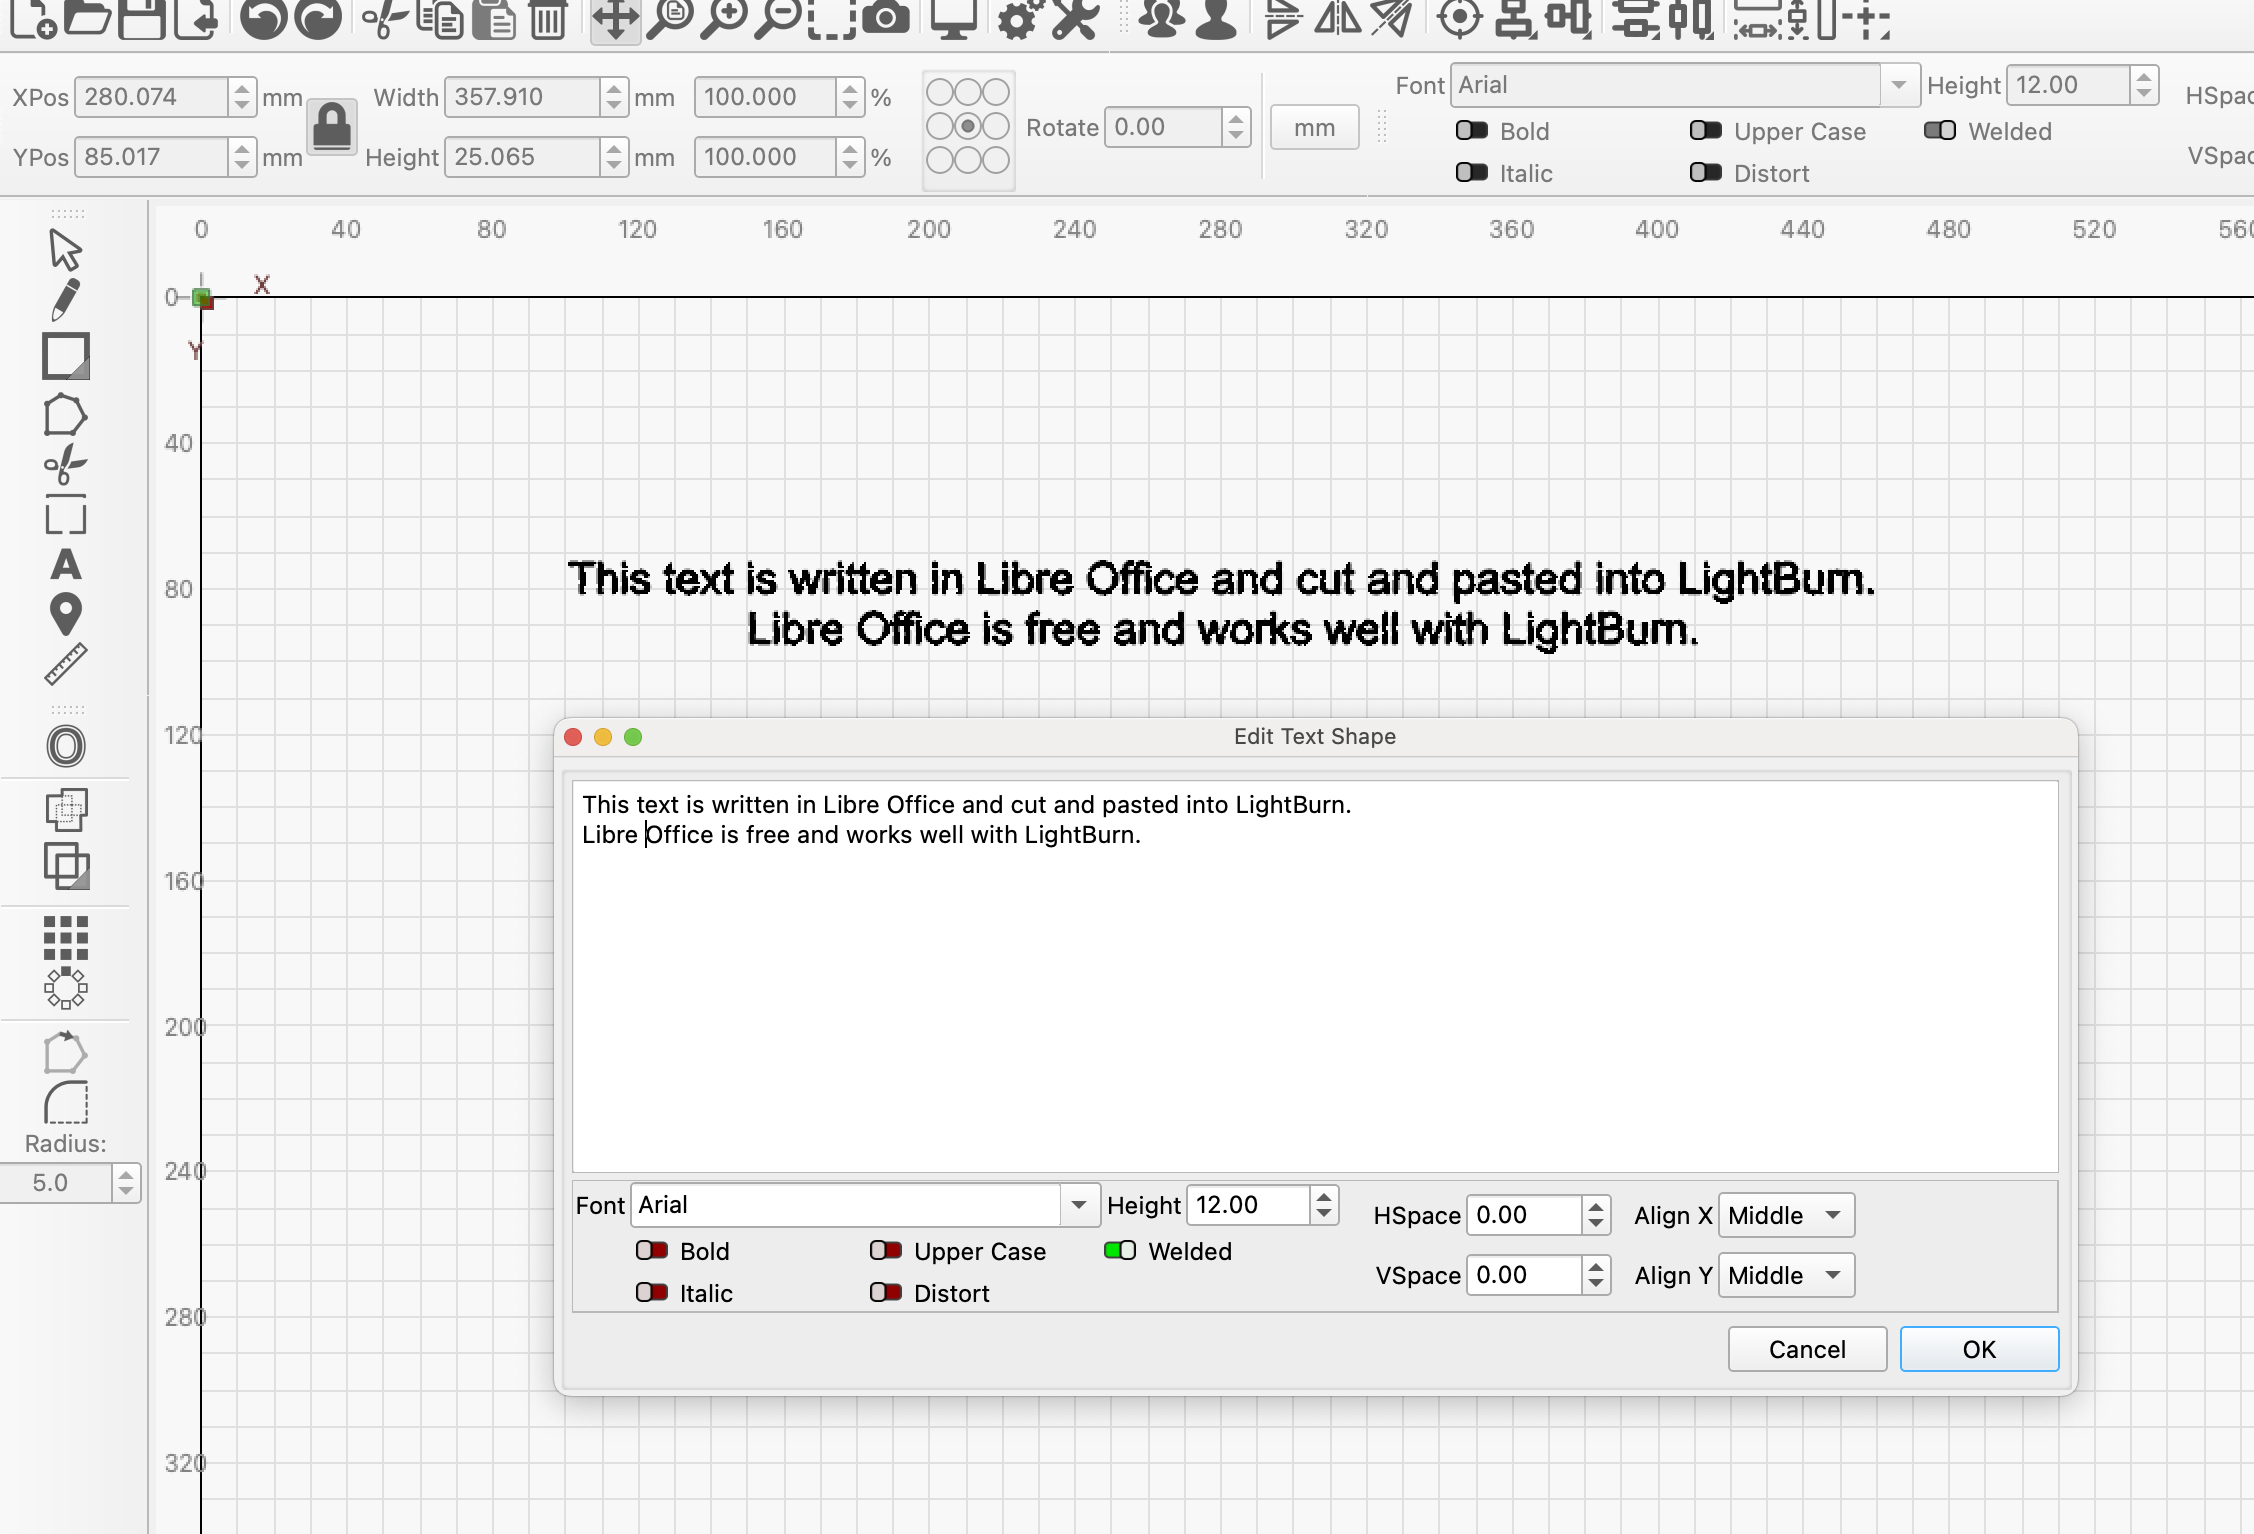2254x1534 pixels.
Task: Click the Rotate stepper arrows
Action: click(x=1236, y=127)
